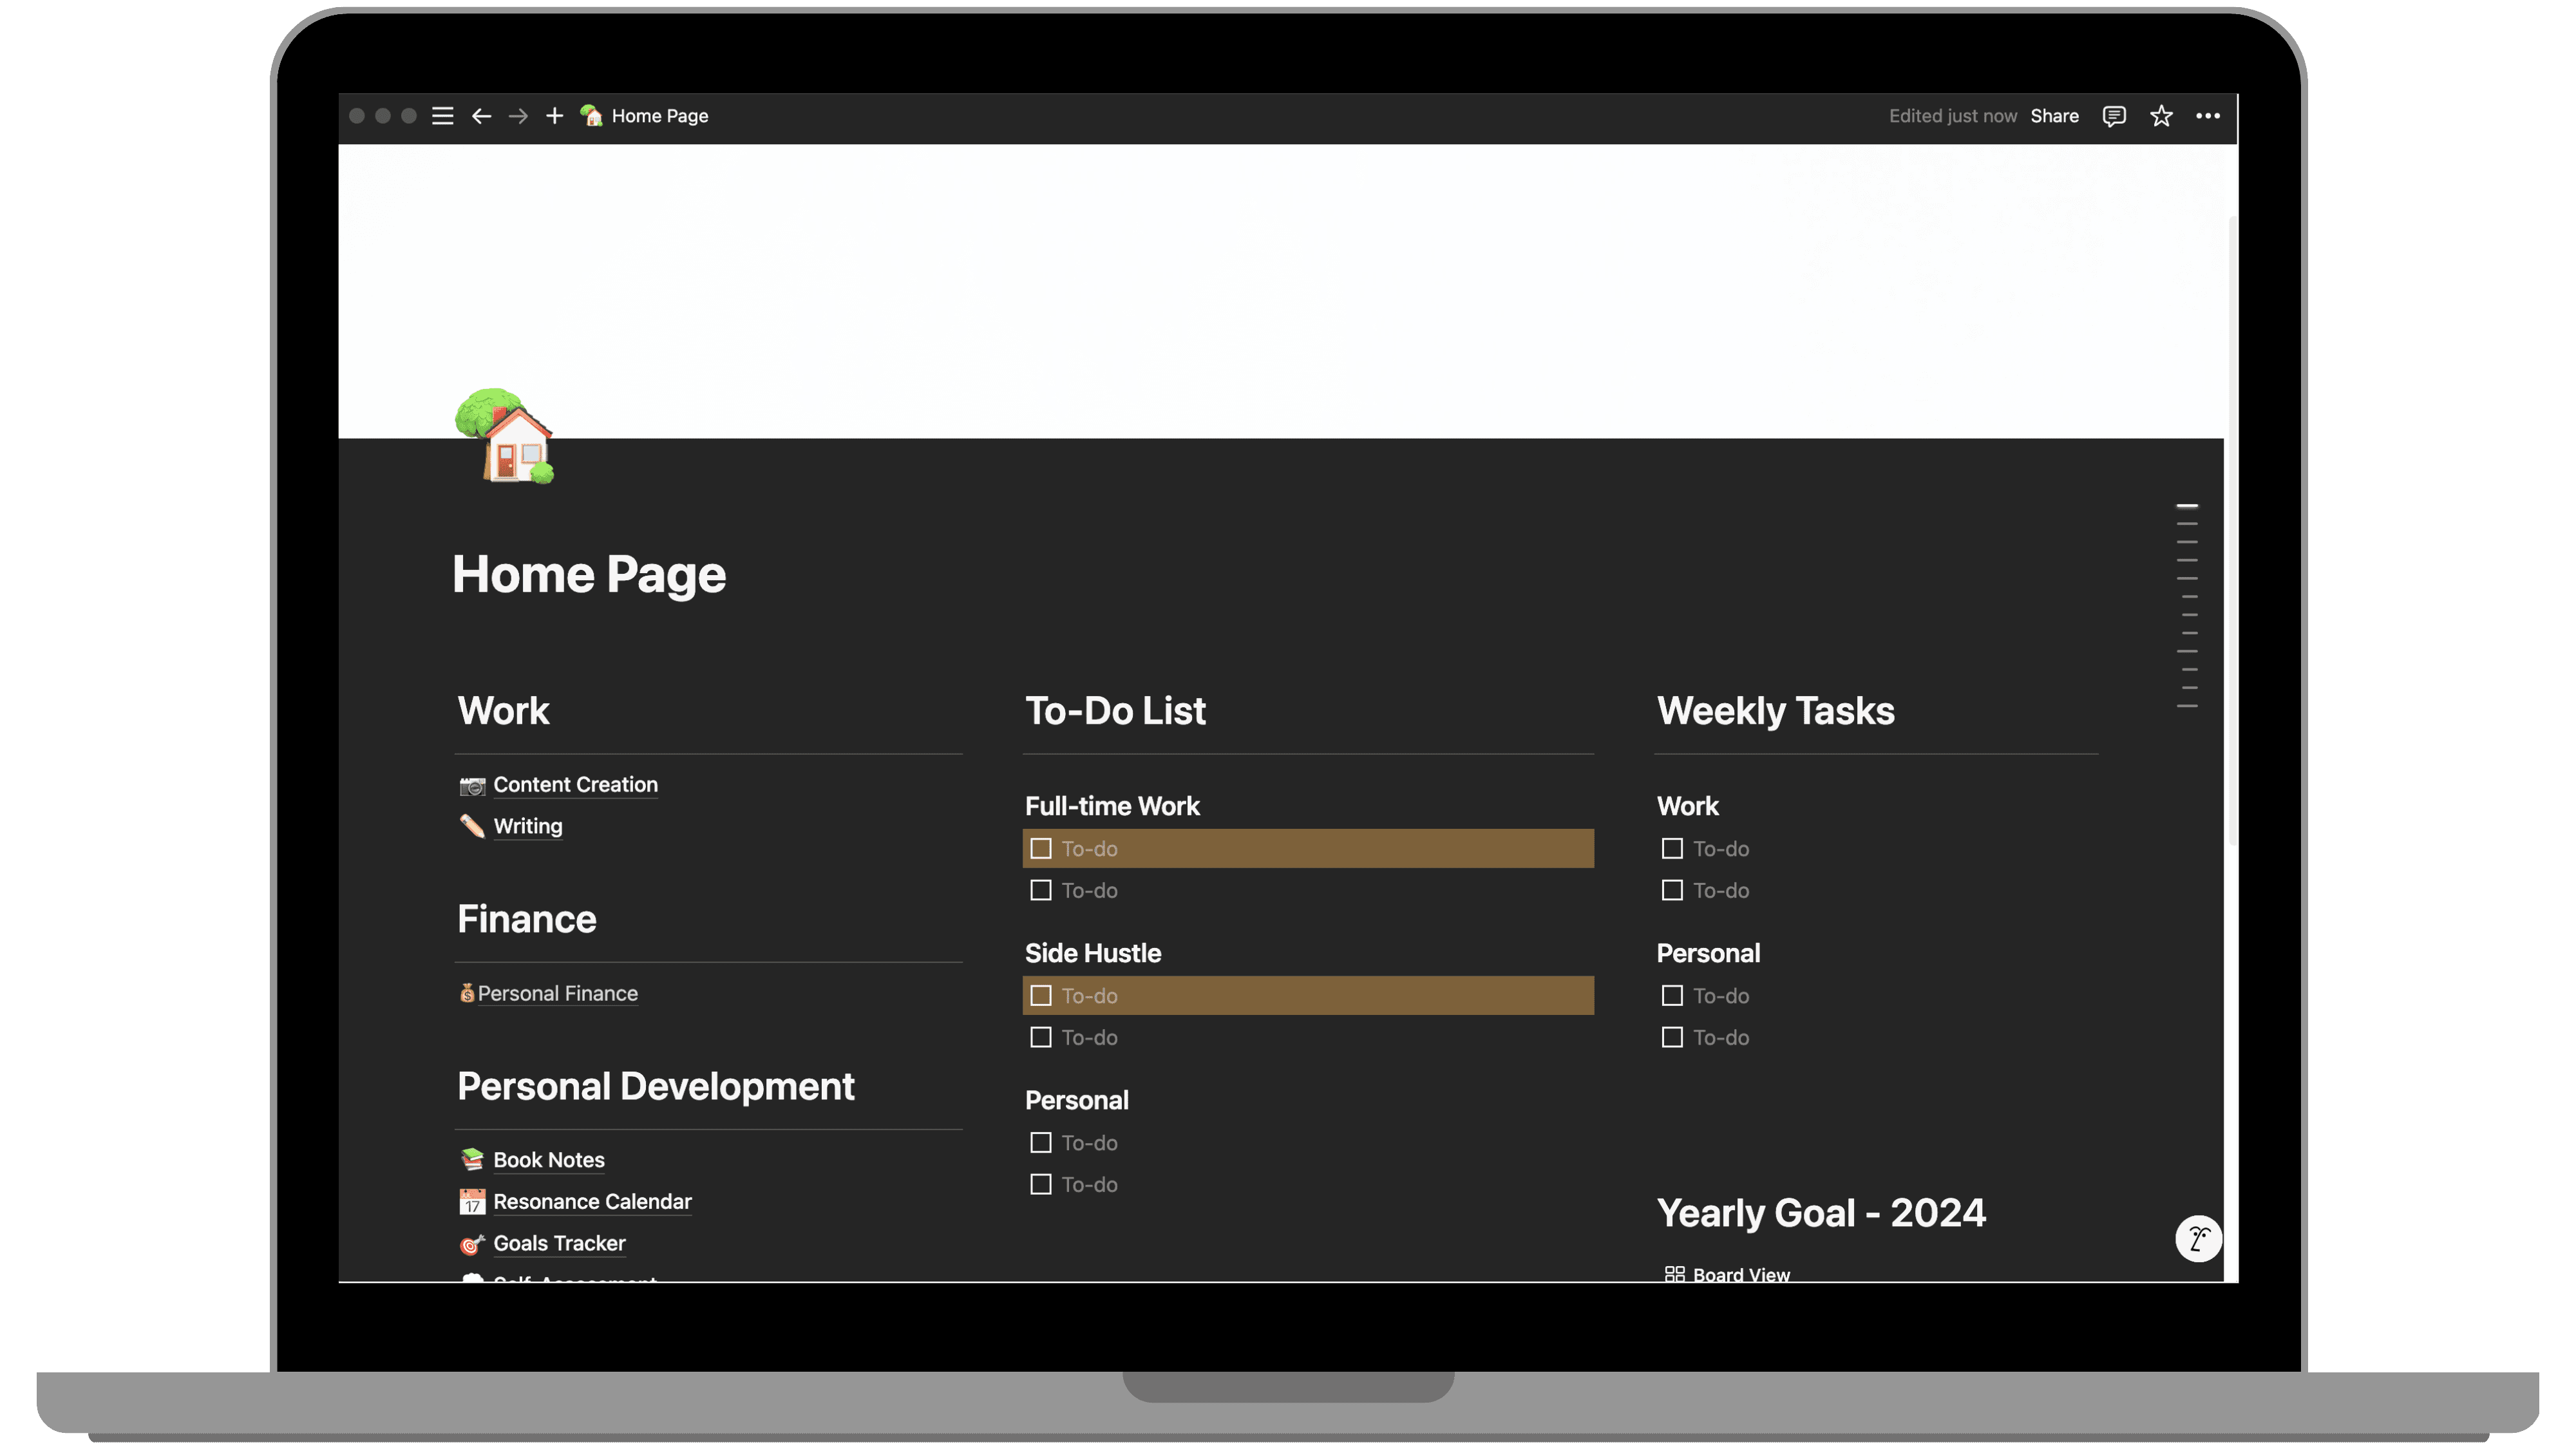Viewport: 2576px width, 1449px height.
Task: Check the second to-do under To-Do List Personal
Action: click(x=1041, y=1185)
